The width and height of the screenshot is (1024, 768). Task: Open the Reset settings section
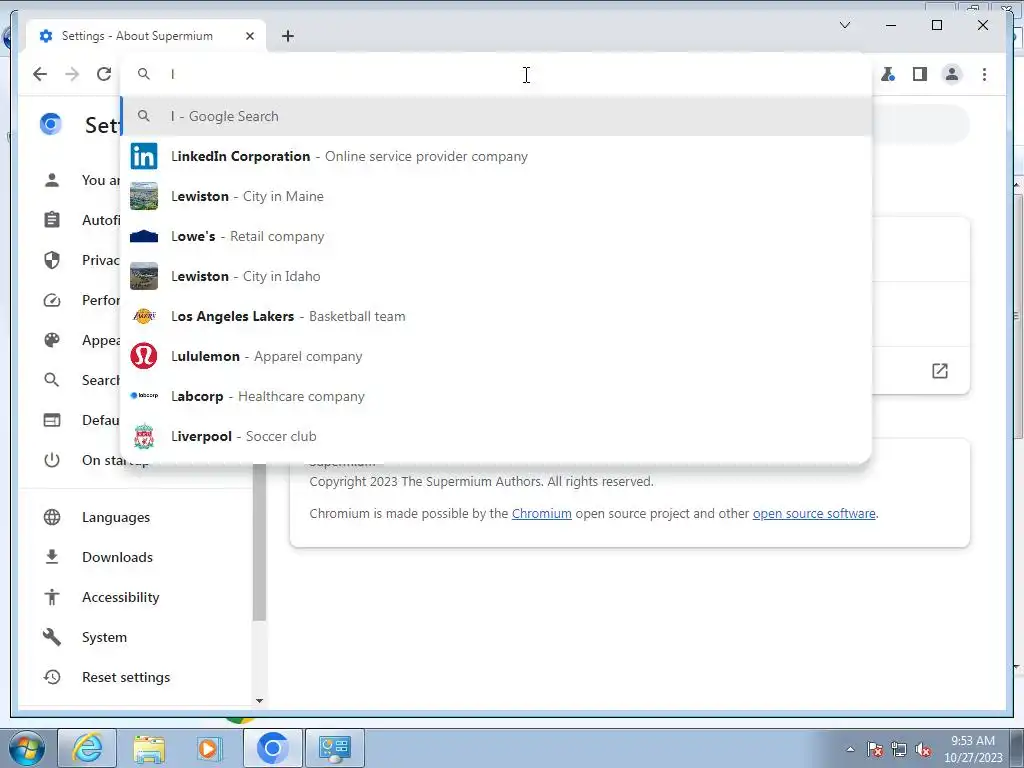126,677
